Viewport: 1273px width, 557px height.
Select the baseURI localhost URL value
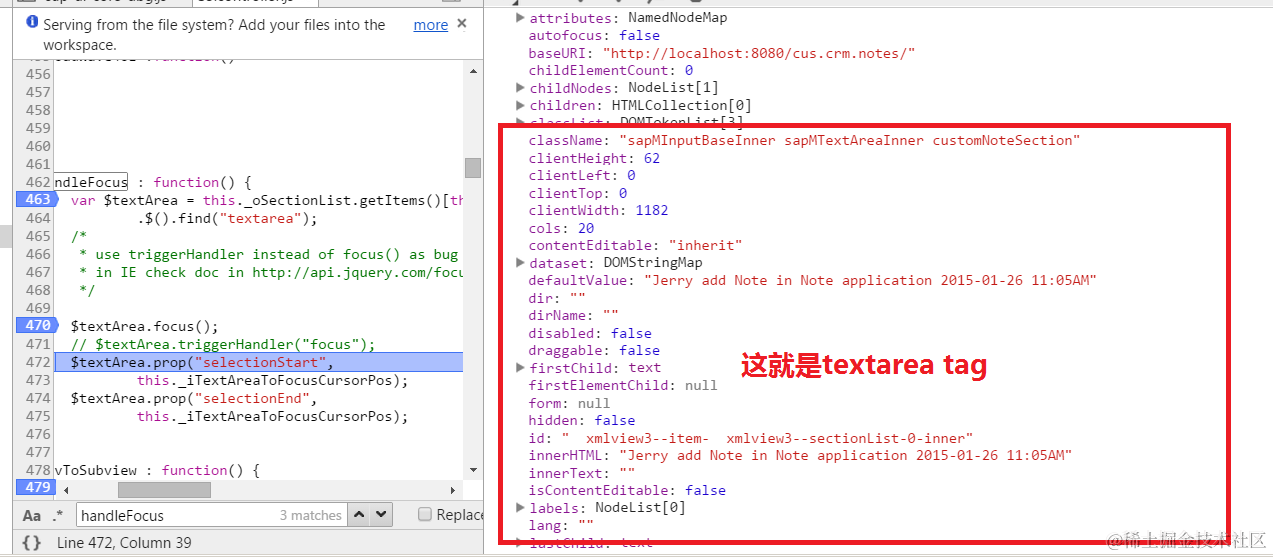pos(759,53)
